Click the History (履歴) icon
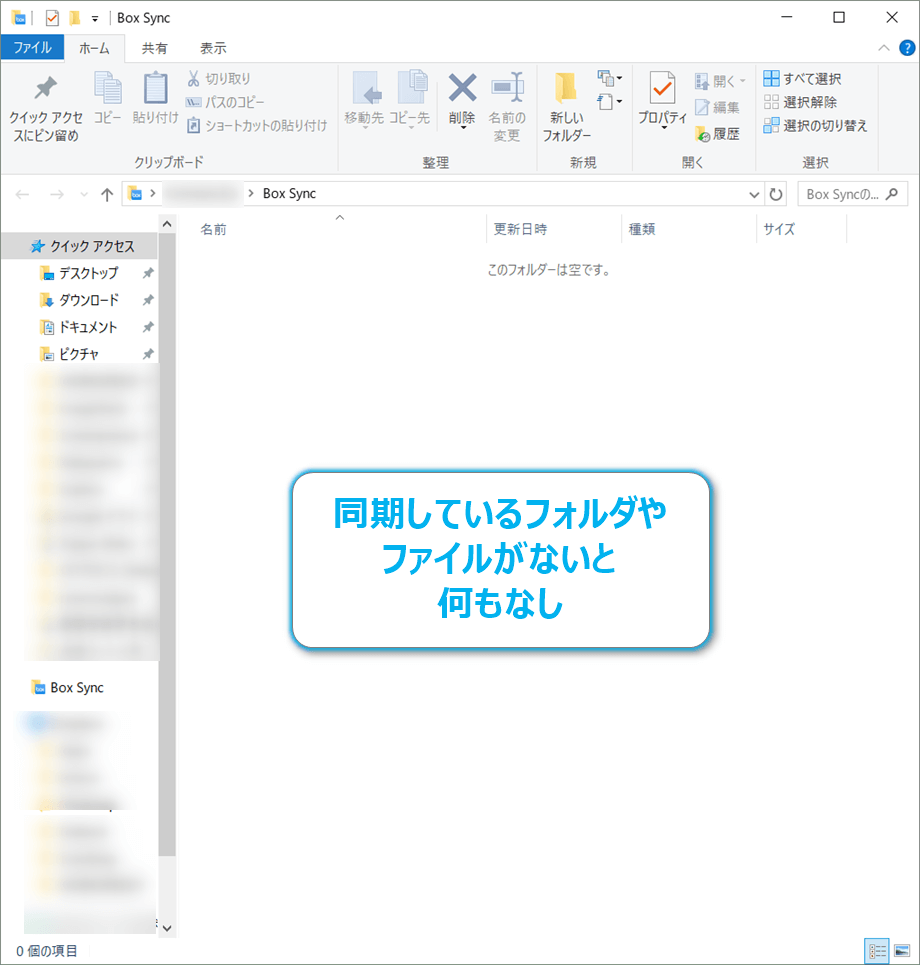920x965 pixels. (x=703, y=133)
